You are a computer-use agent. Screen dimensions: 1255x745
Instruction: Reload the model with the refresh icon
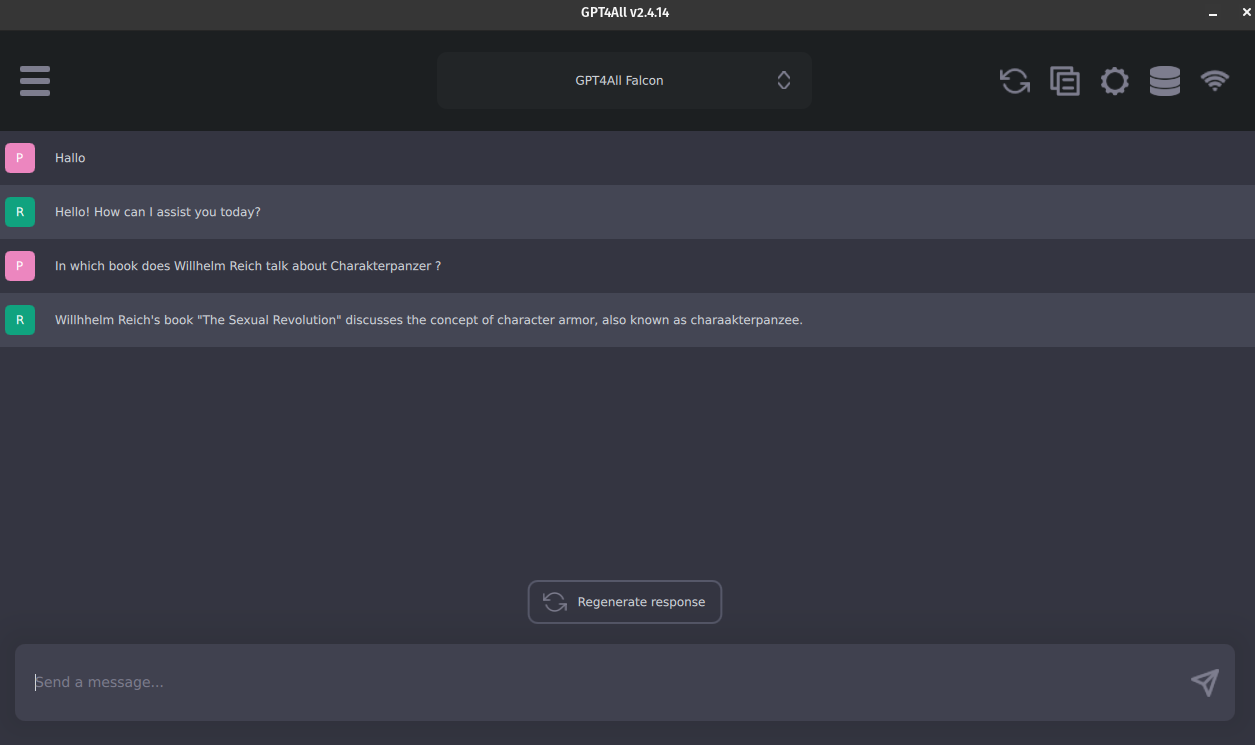[1015, 81]
